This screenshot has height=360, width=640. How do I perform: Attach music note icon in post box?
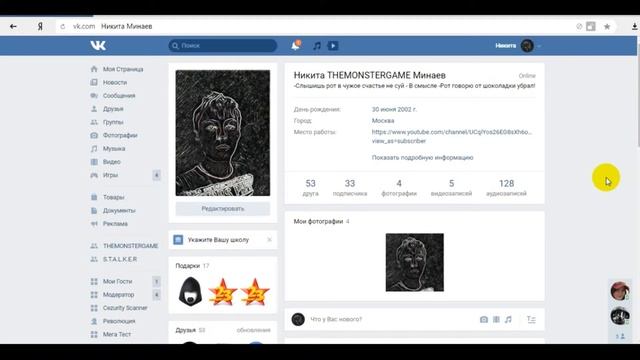(508, 319)
